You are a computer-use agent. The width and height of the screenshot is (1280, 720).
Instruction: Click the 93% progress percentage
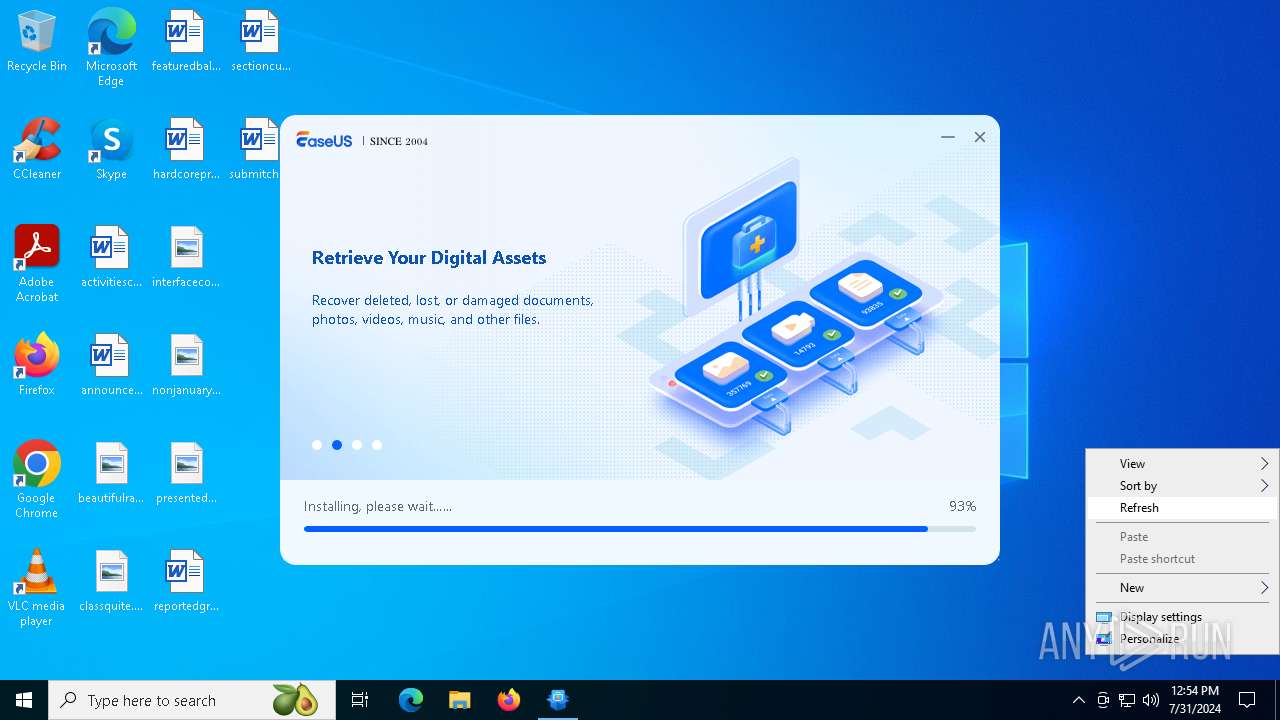(x=962, y=507)
